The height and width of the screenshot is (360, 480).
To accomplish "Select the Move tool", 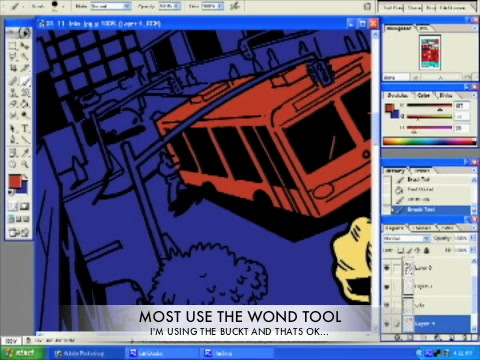I will click(25, 46).
